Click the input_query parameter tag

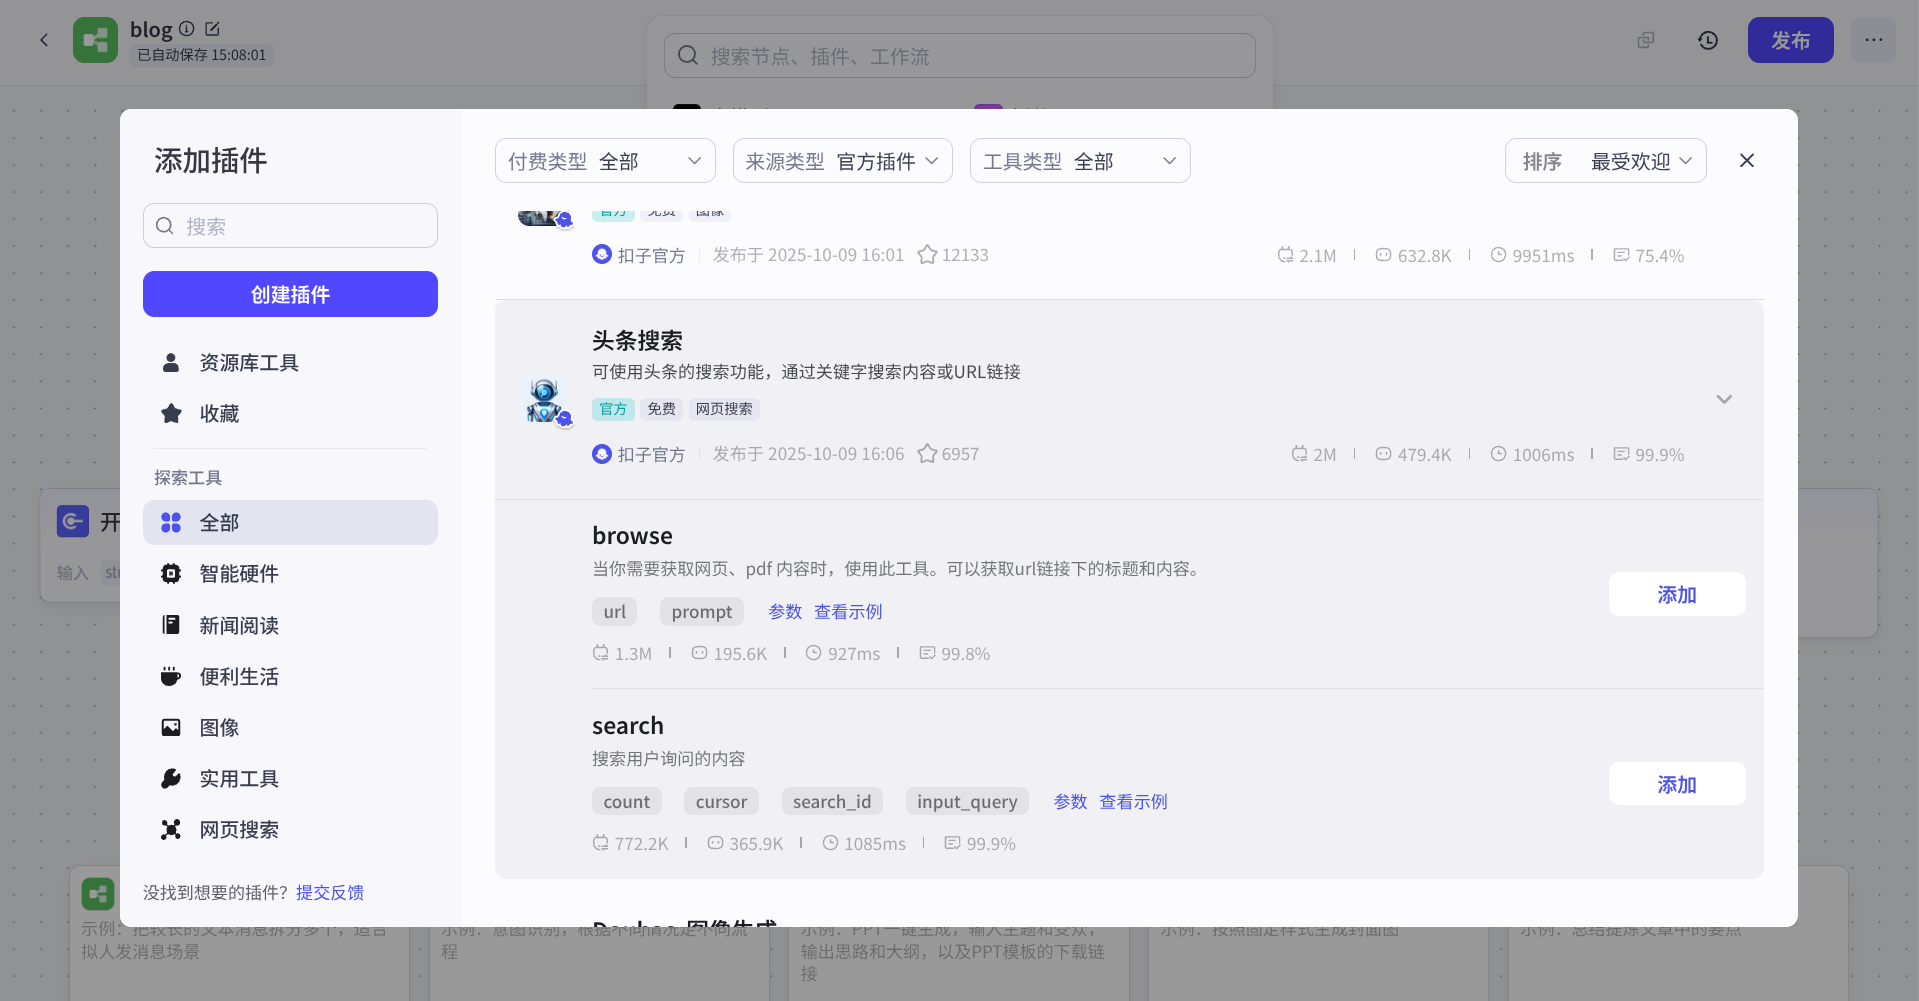[967, 802]
